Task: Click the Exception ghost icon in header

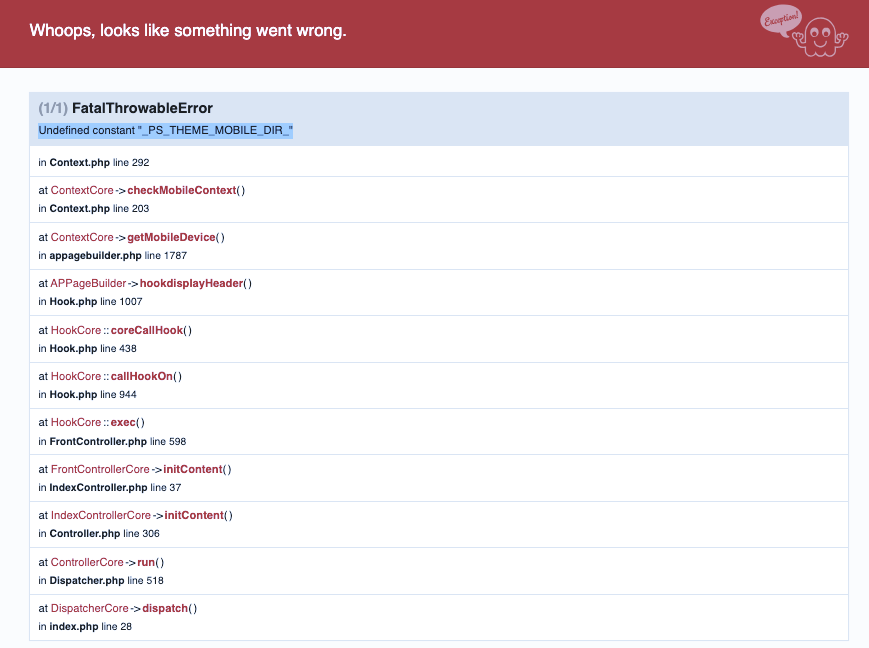Action: (x=804, y=31)
